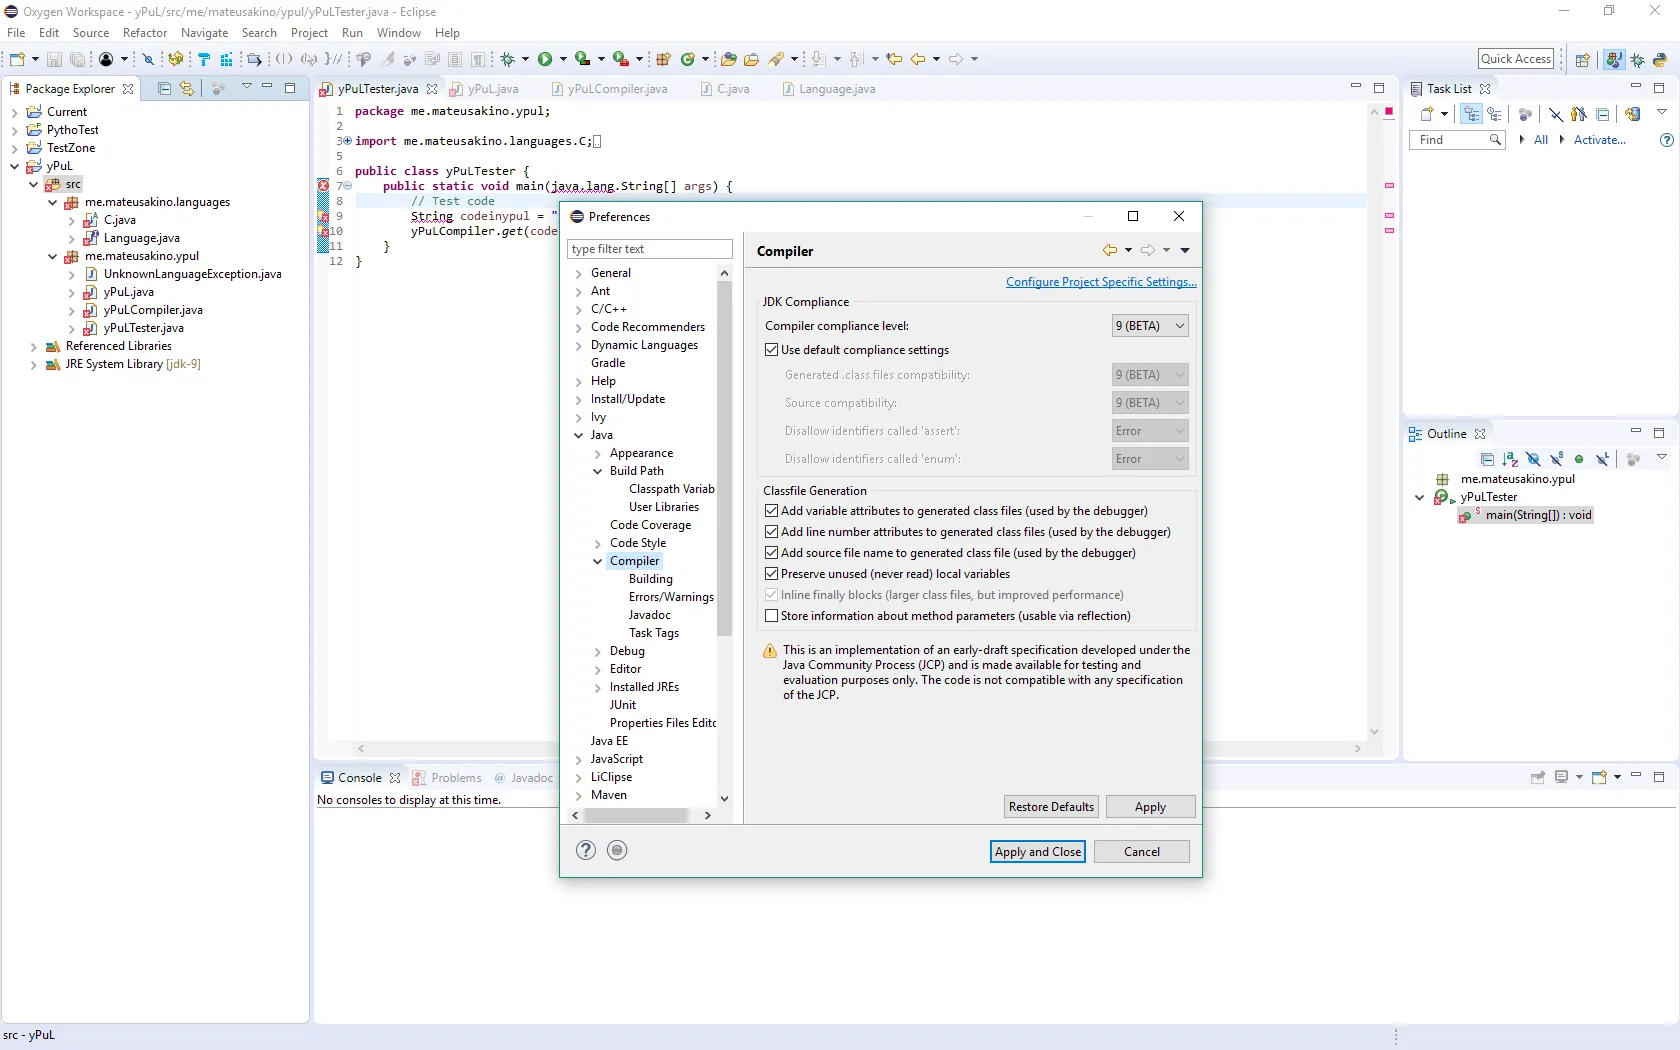Click the Apply and Close button
The height and width of the screenshot is (1050, 1680).
[1038, 851]
